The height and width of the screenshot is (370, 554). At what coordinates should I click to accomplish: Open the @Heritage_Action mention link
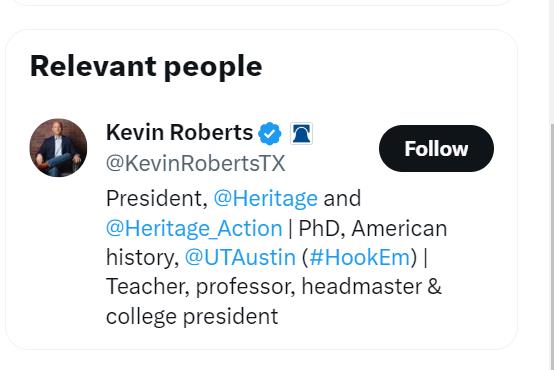[194, 228]
